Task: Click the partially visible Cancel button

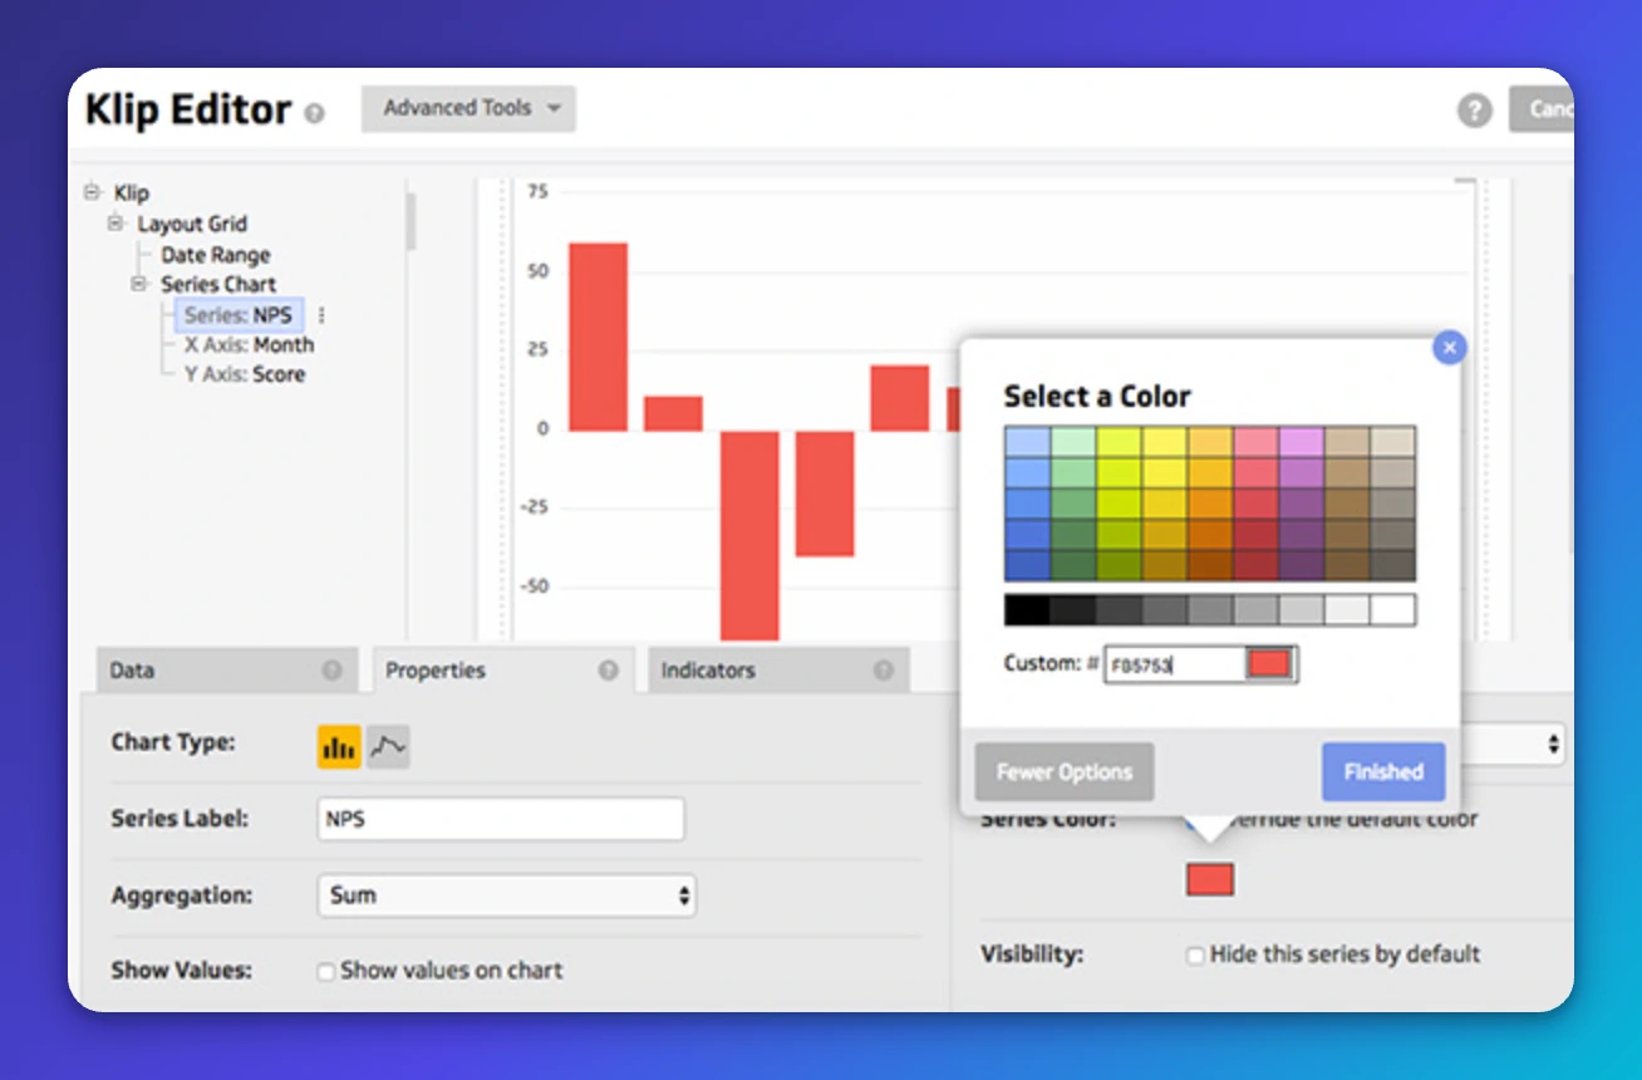Action: pos(1541,109)
